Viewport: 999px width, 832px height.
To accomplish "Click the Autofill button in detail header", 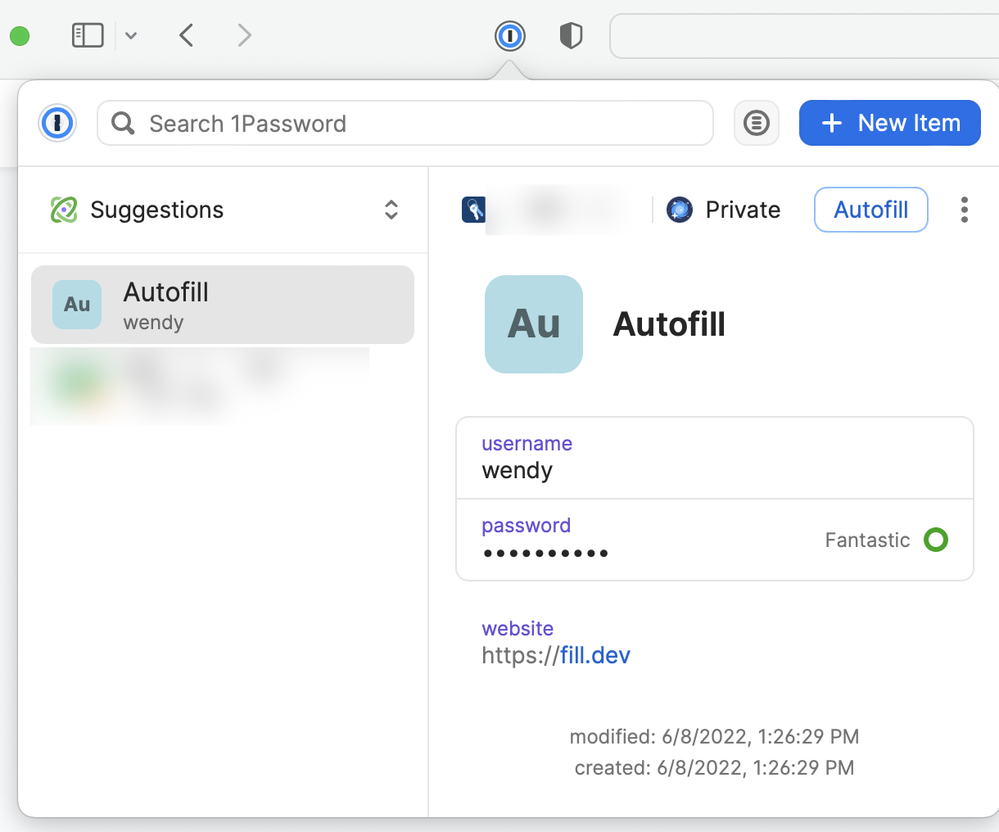I will [871, 210].
